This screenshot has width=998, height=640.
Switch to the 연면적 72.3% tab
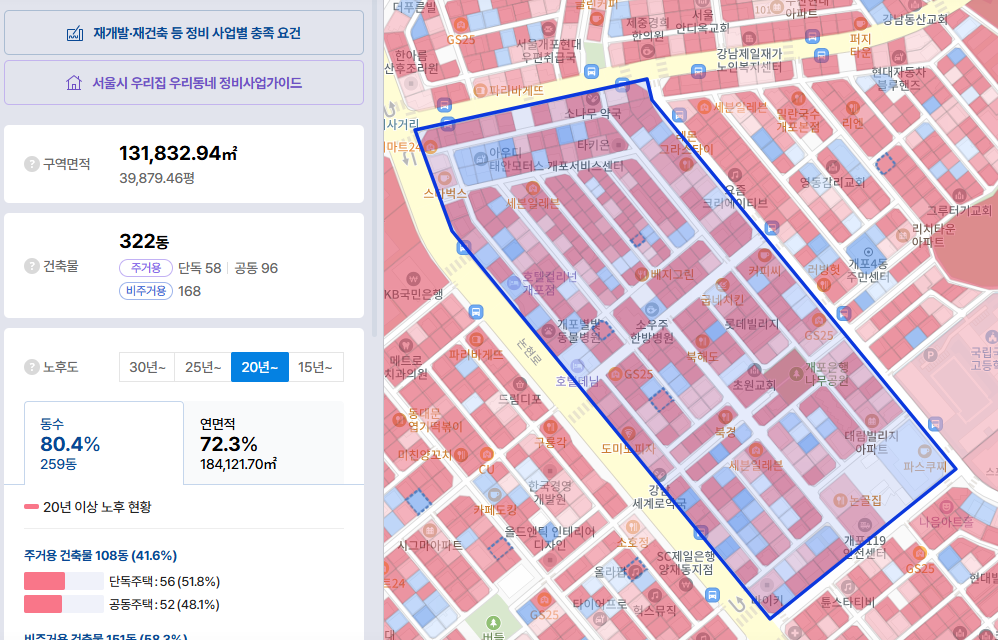point(264,443)
